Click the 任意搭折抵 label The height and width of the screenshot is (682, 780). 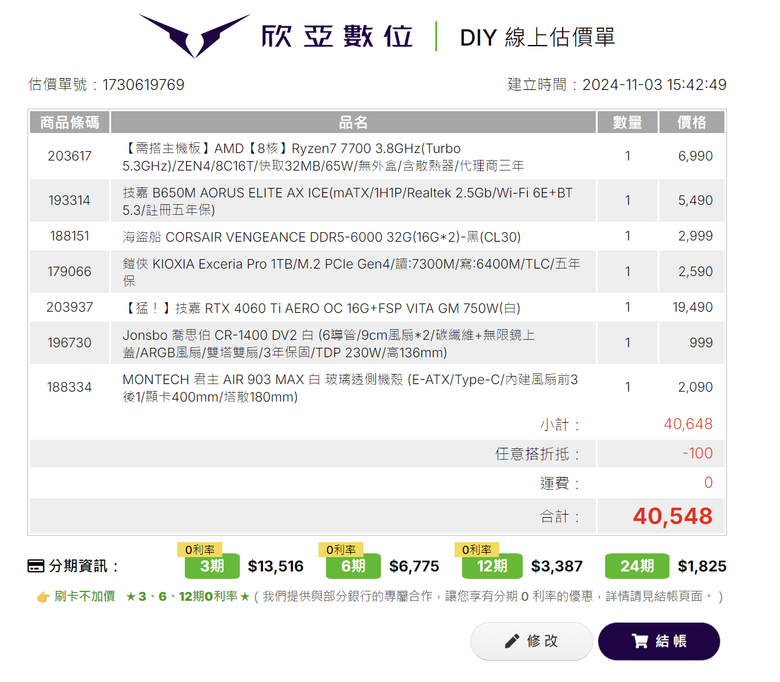pyautogui.click(x=537, y=454)
